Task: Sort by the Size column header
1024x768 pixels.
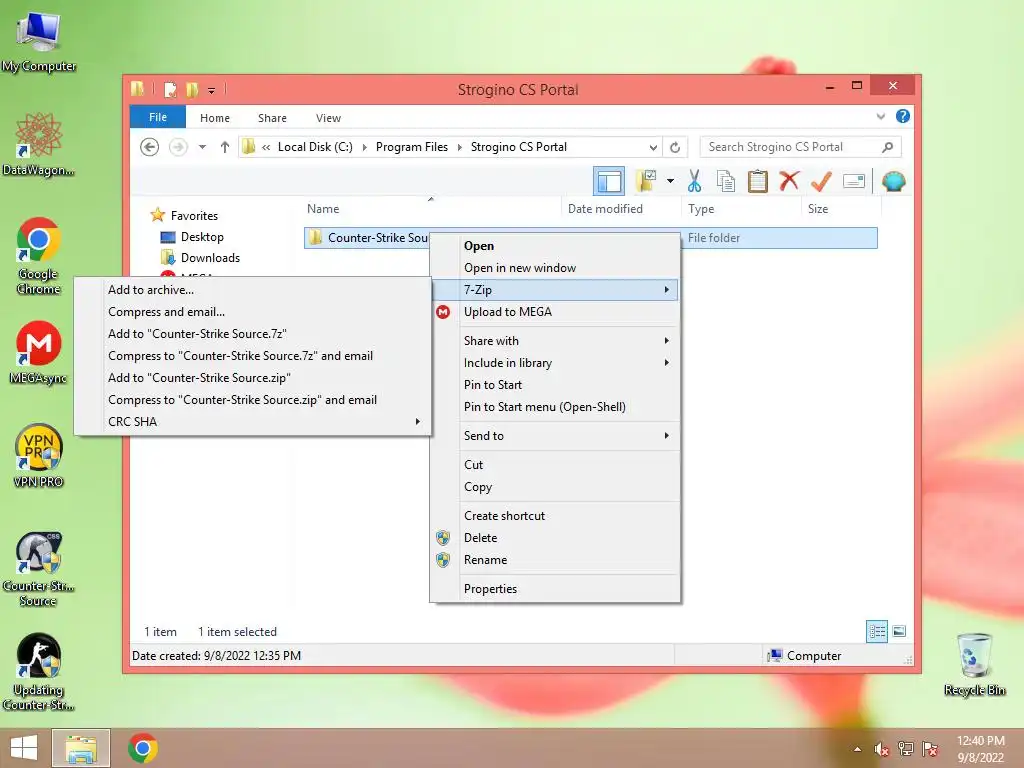Action: click(842, 208)
